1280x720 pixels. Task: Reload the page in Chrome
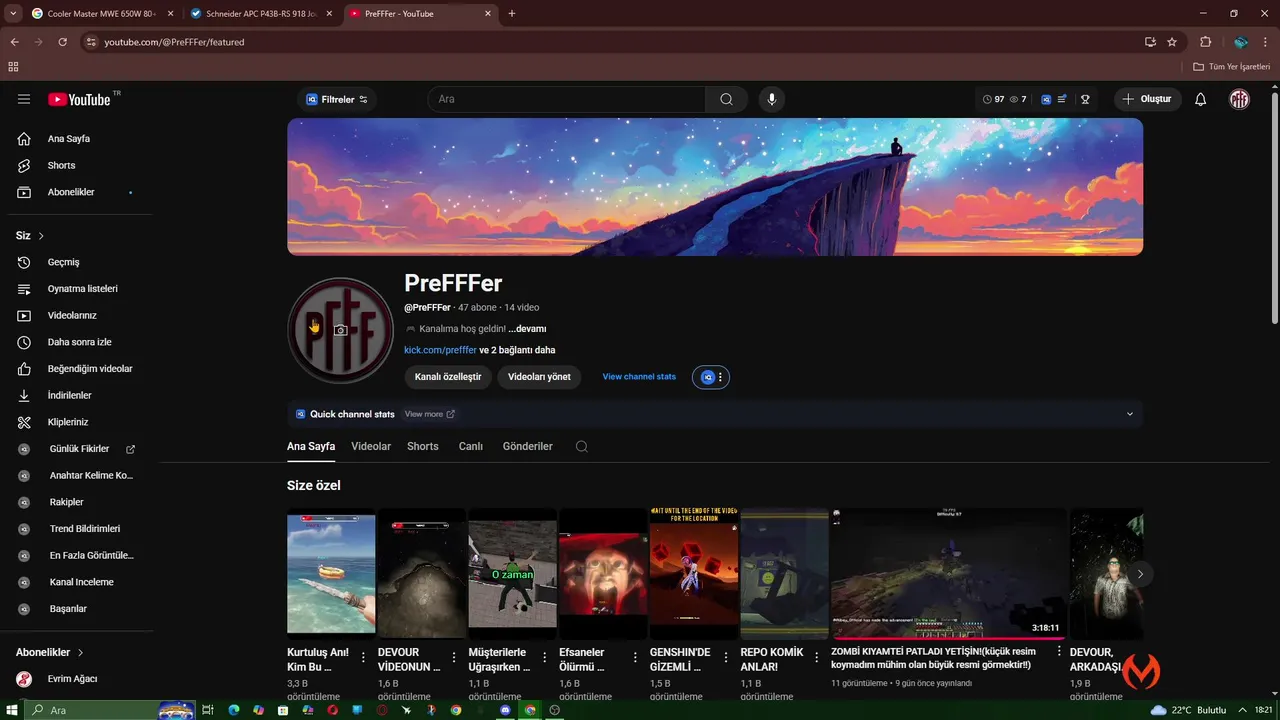click(x=62, y=42)
